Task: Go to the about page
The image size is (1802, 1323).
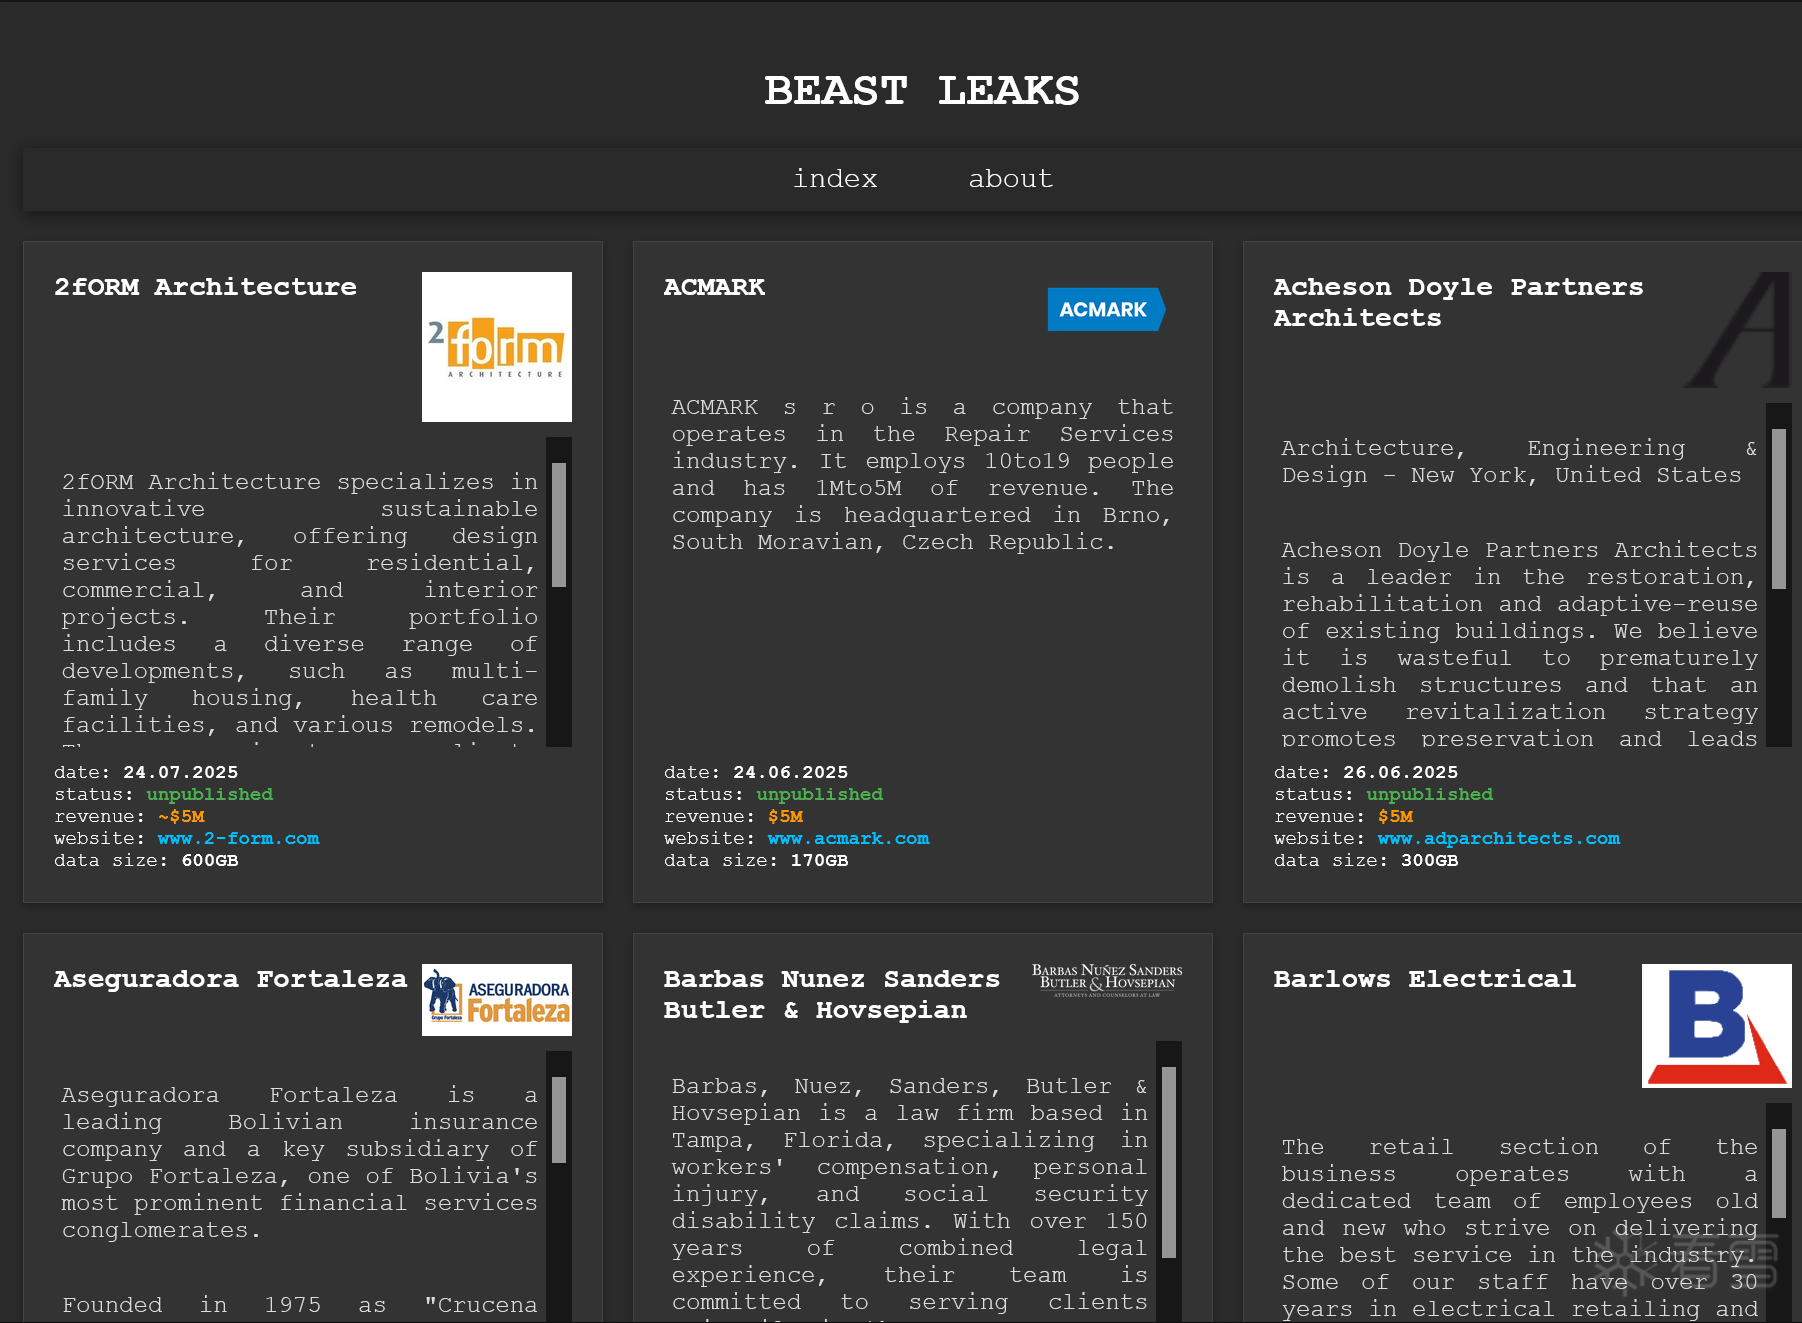Action: coord(1010,179)
